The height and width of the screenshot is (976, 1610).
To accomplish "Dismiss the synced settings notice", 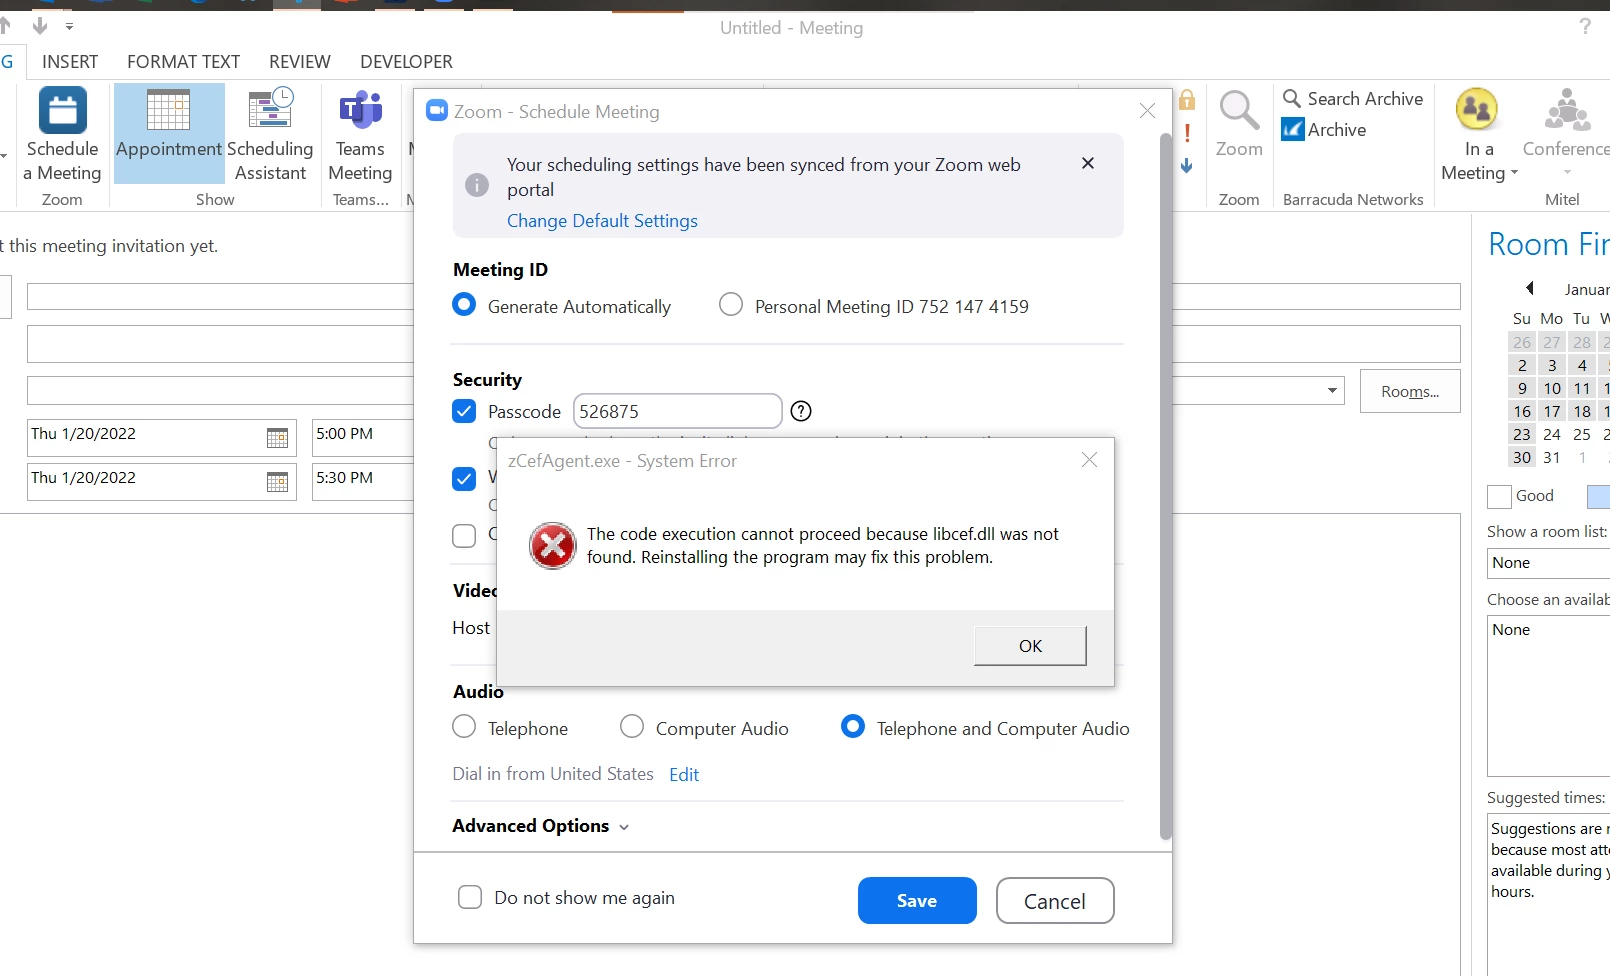I will 1088,163.
